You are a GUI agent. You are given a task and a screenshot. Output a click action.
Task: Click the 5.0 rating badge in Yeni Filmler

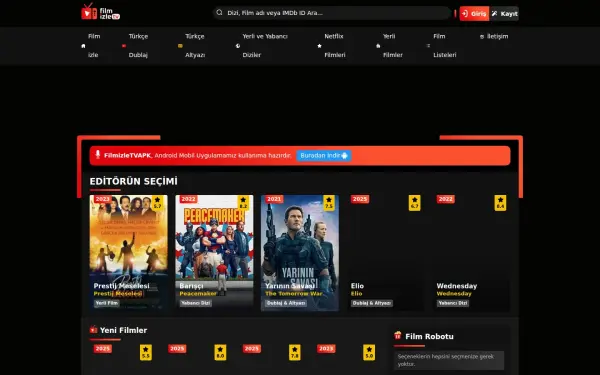[369, 352]
